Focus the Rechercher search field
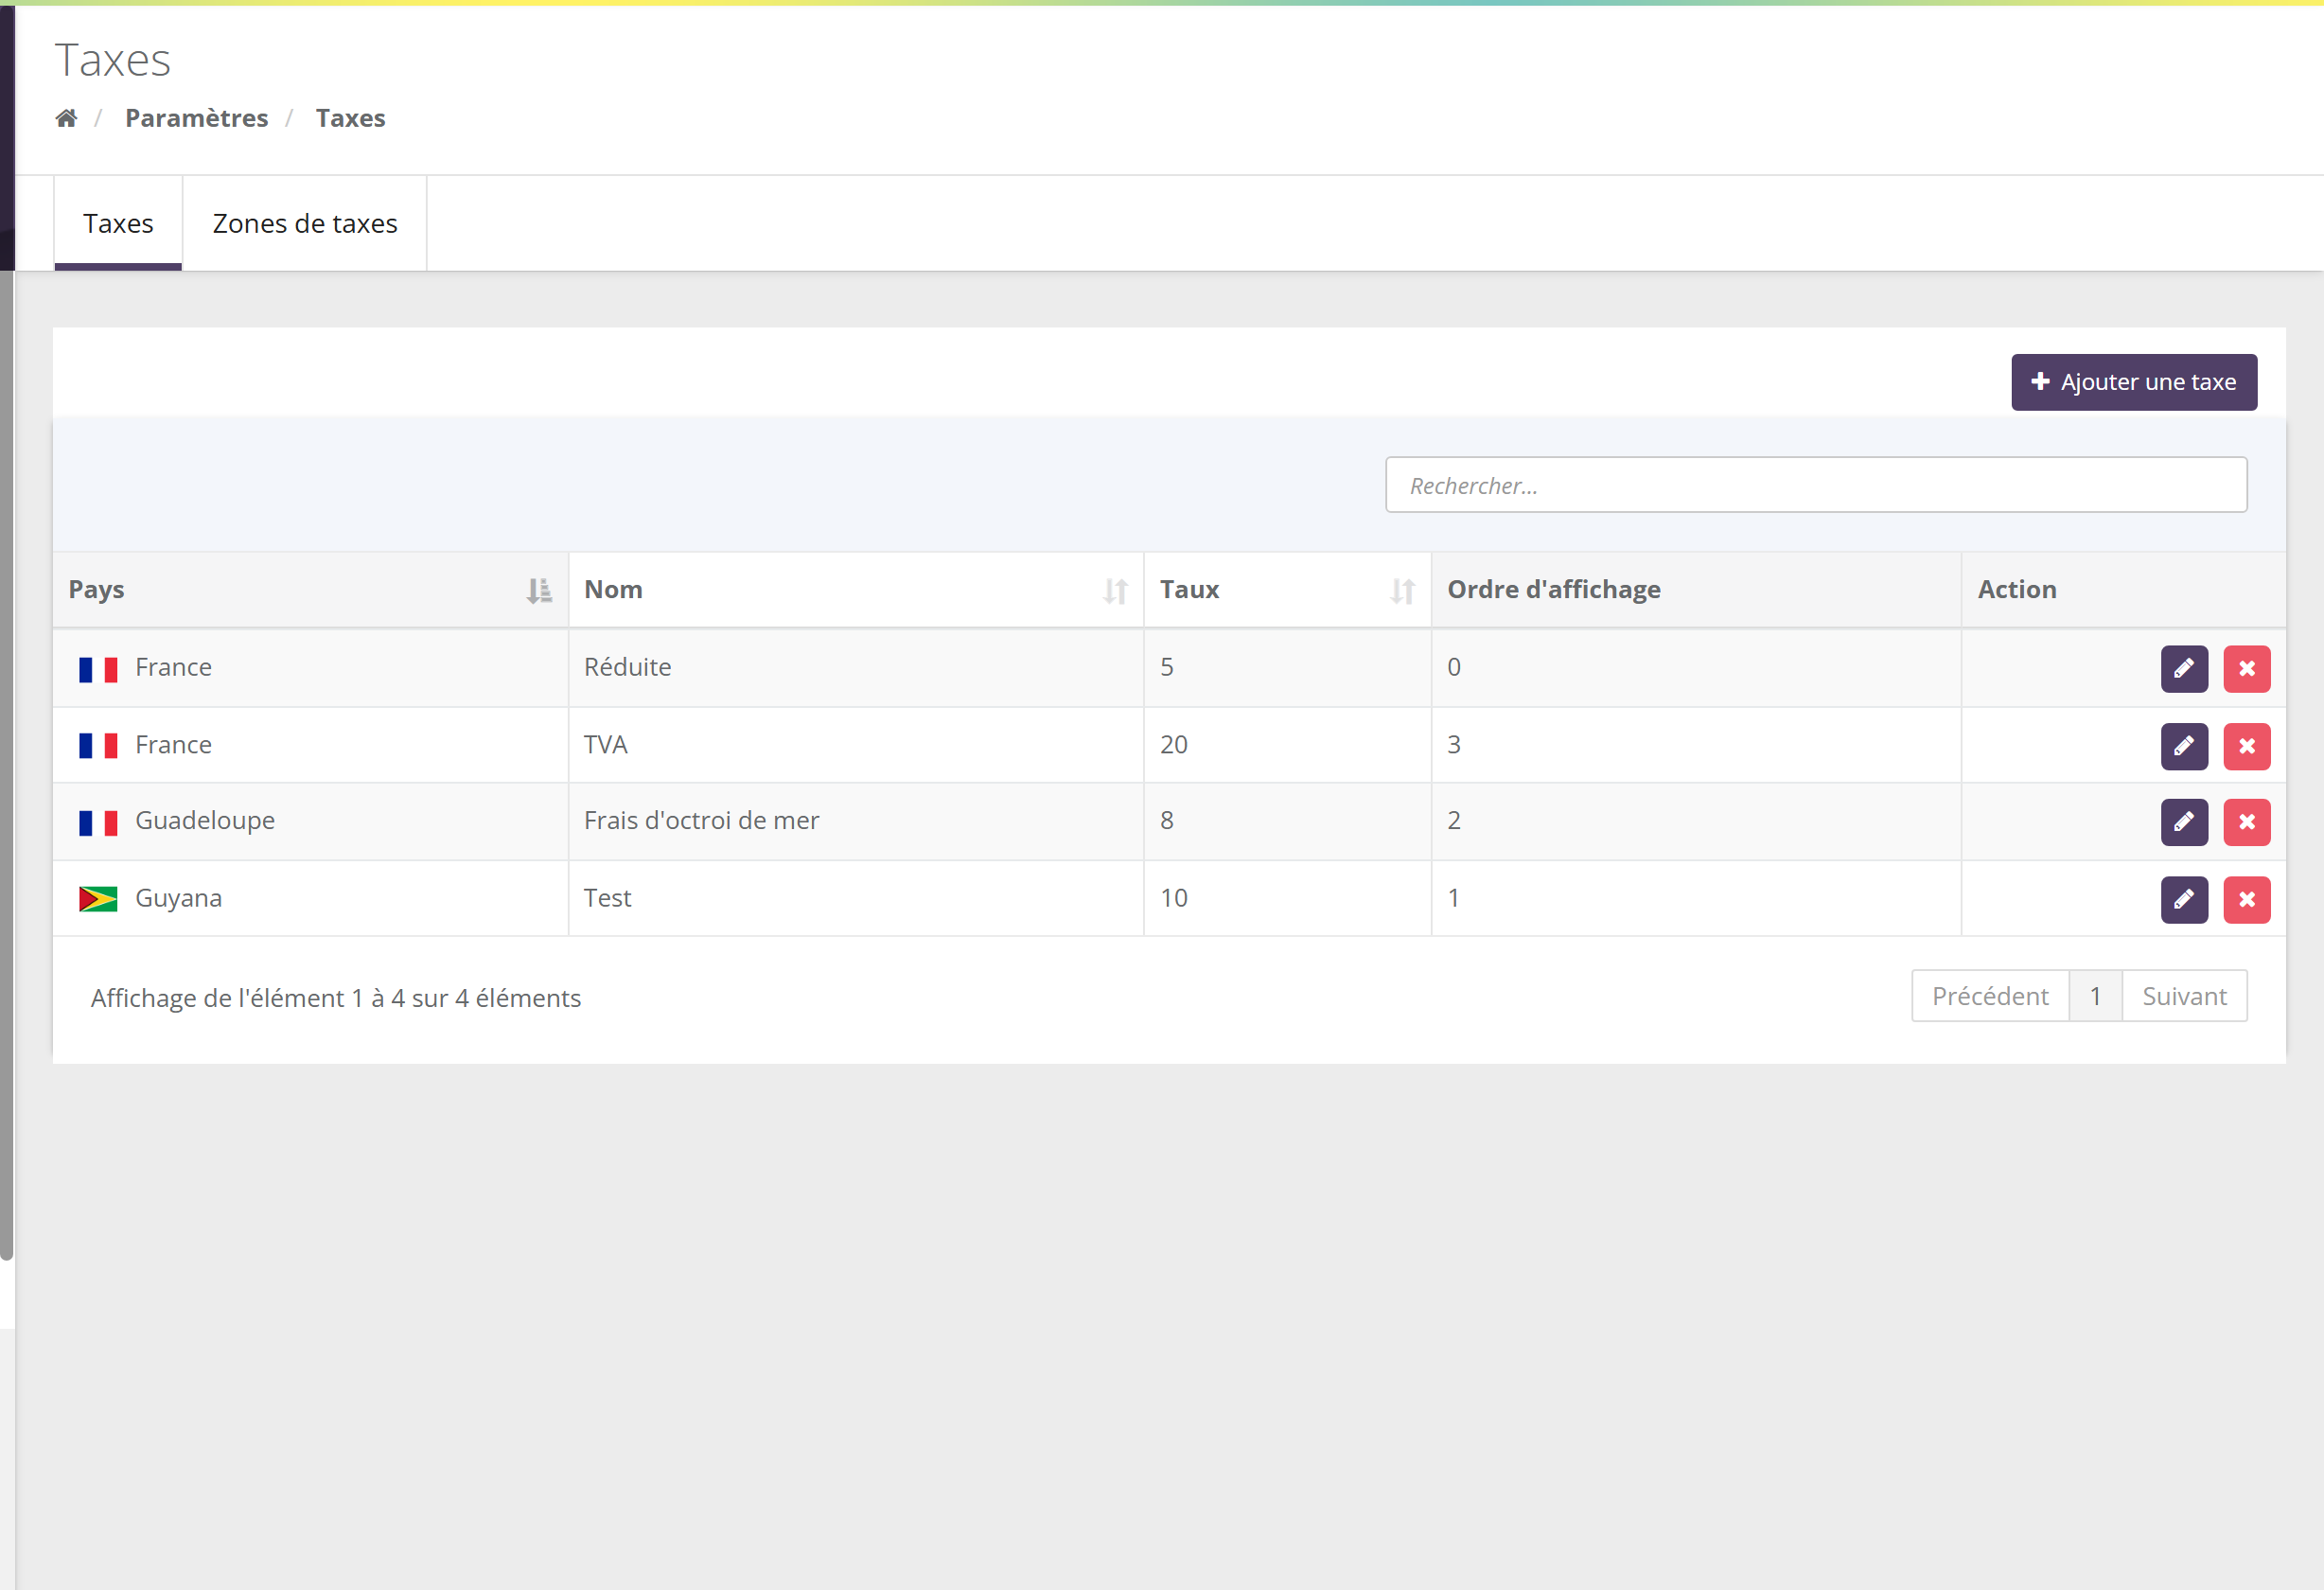Image resolution: width=2324 pixels, height=1590 pixels. click(1816, 485)
